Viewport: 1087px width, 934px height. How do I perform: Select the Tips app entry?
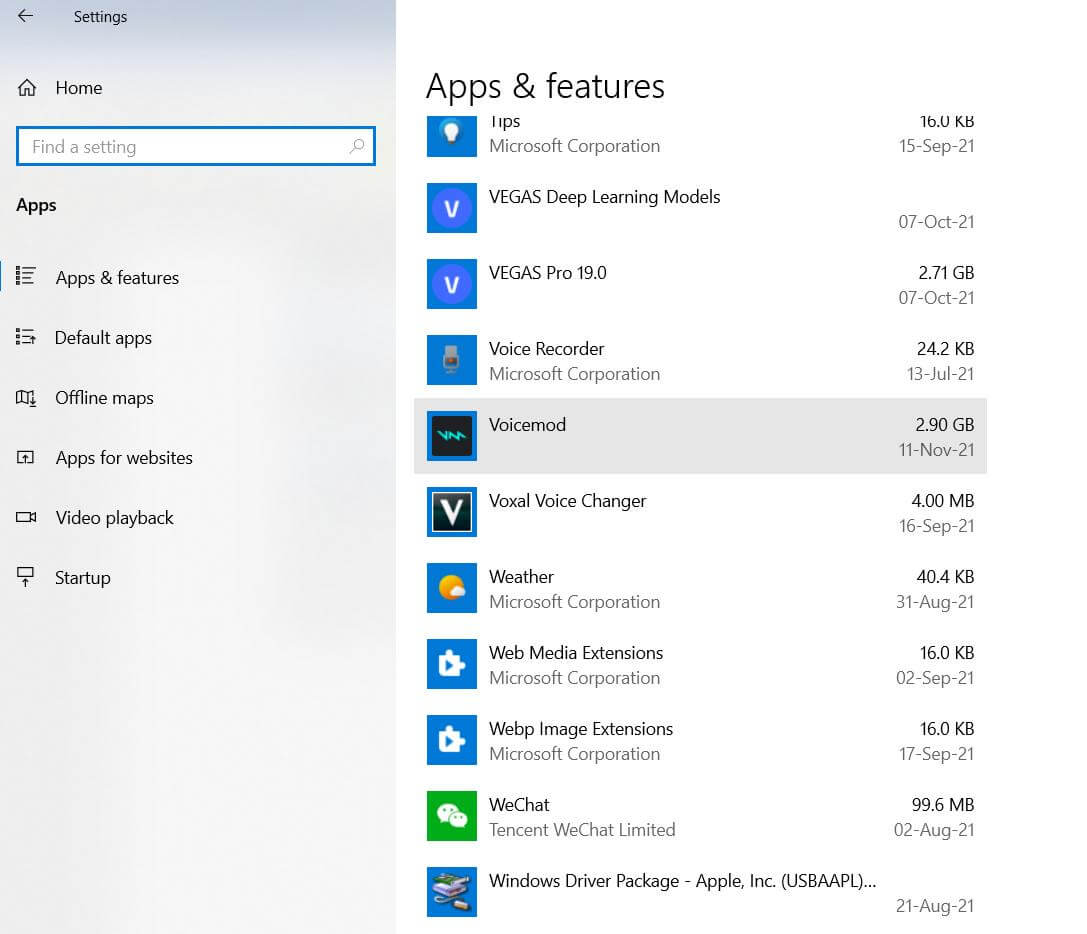[700, 136]
